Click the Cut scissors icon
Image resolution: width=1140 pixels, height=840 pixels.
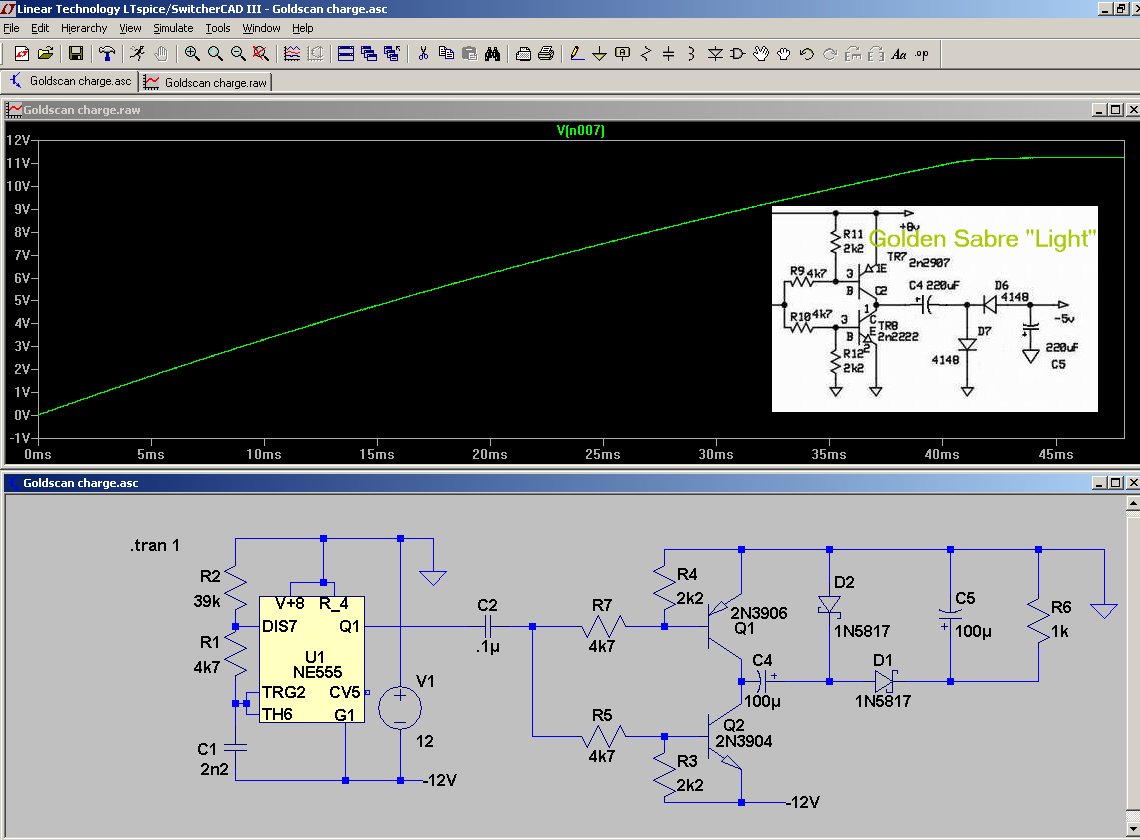pos(422,54)
